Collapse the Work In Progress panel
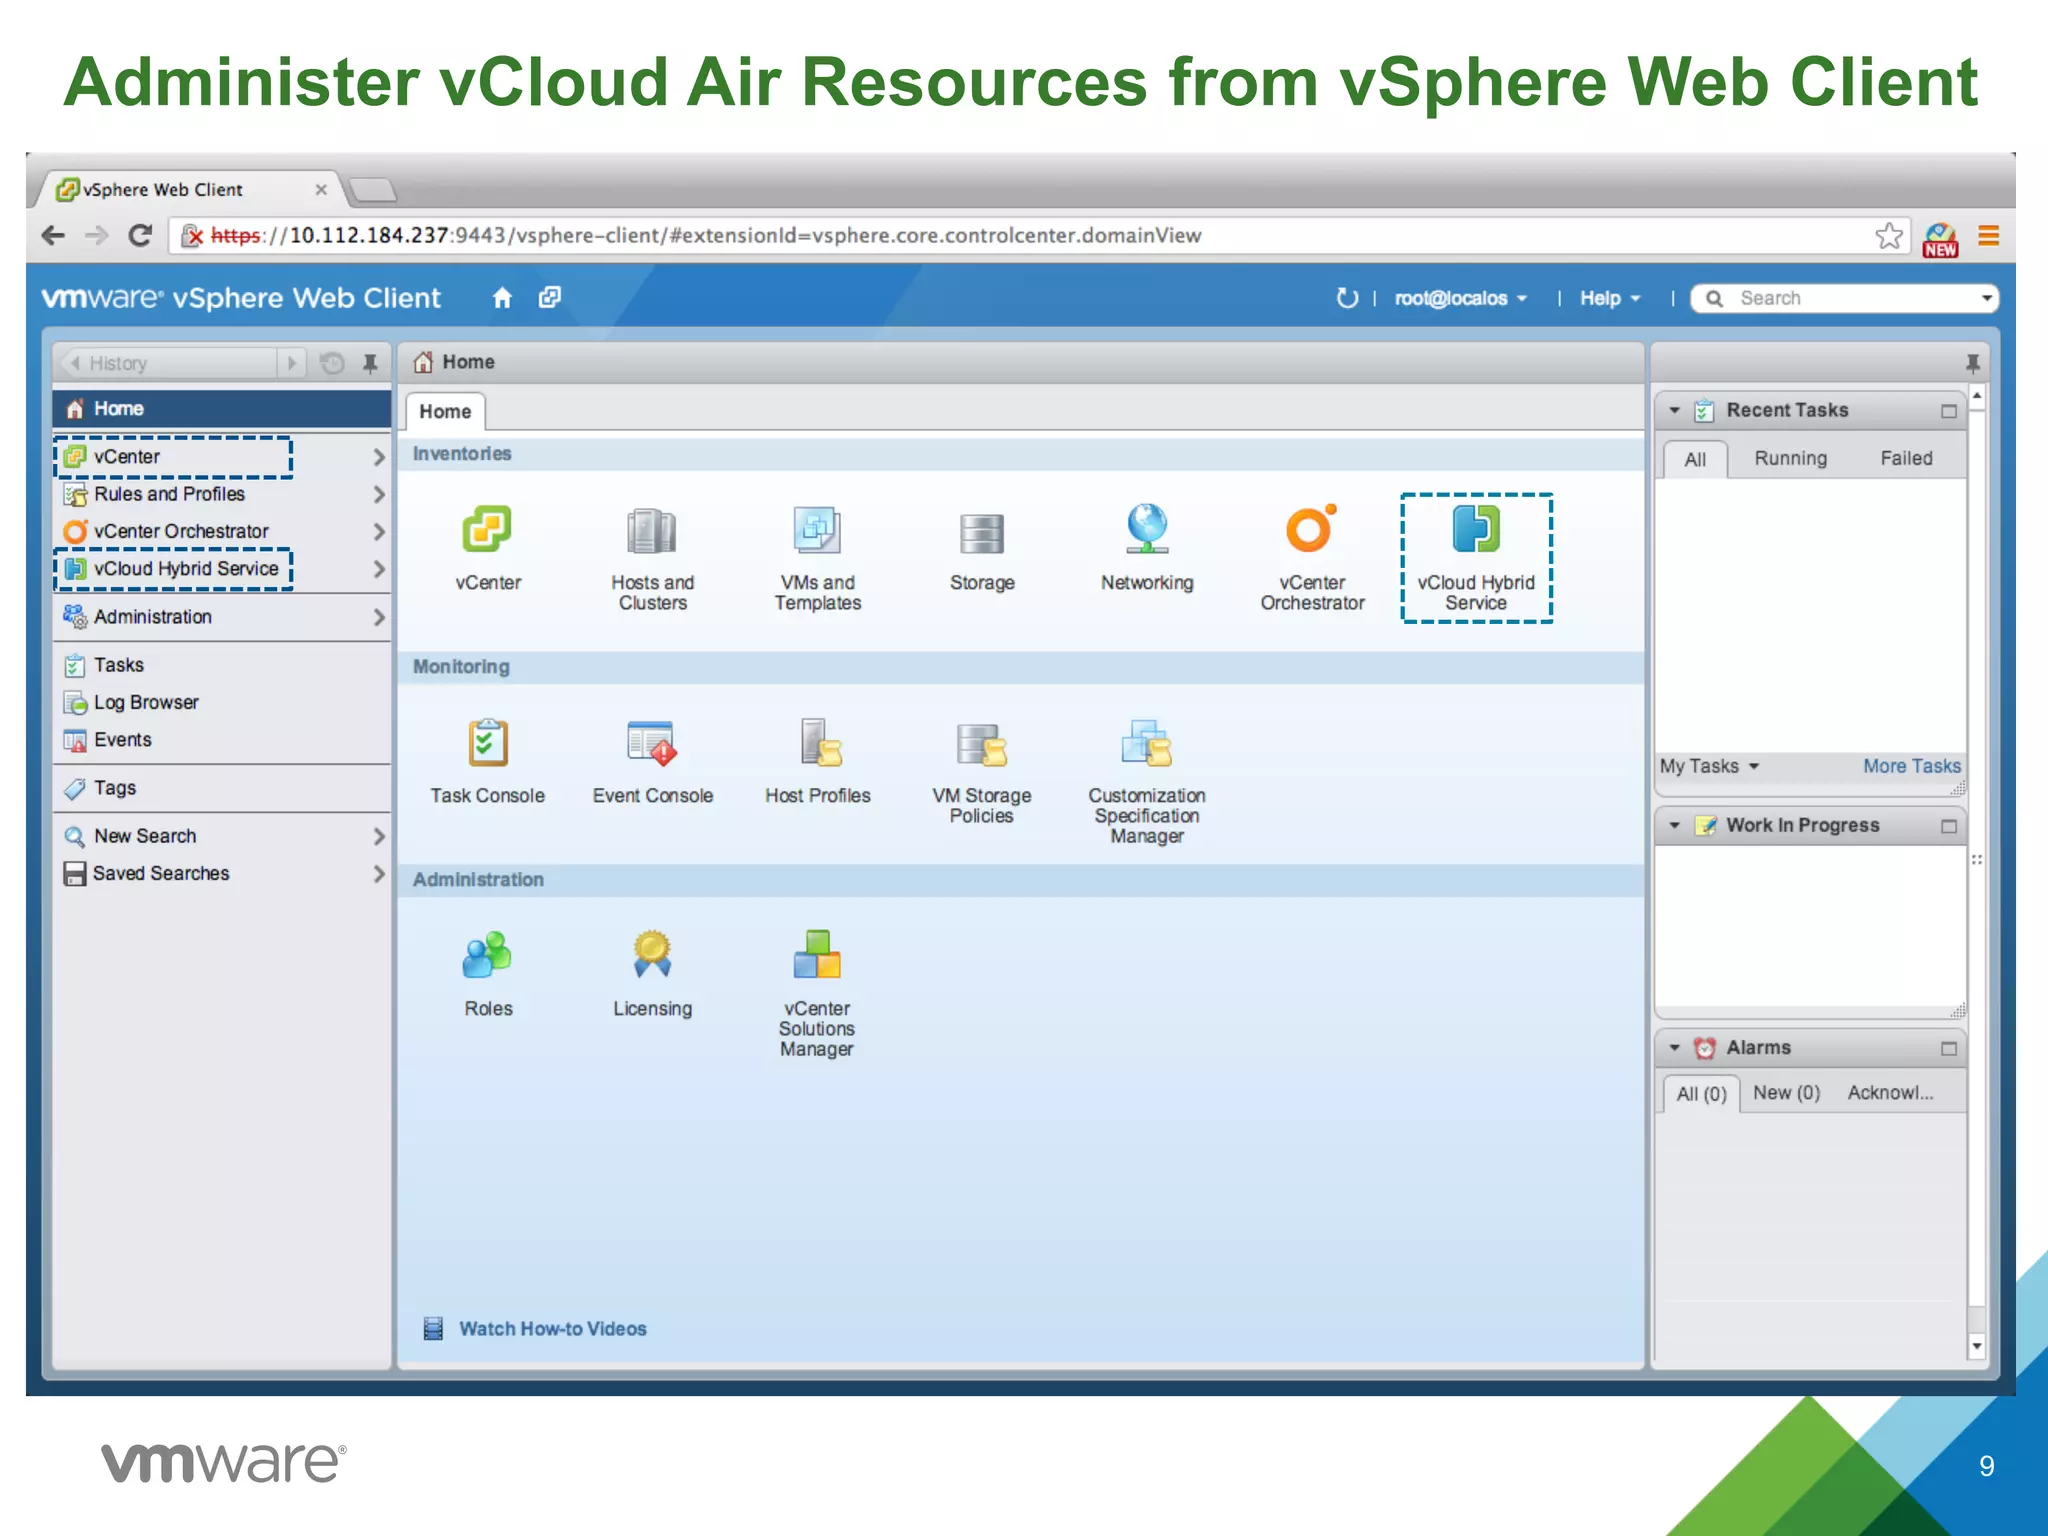This screenshot has height=1536, width=2048. click(1674, 825)
